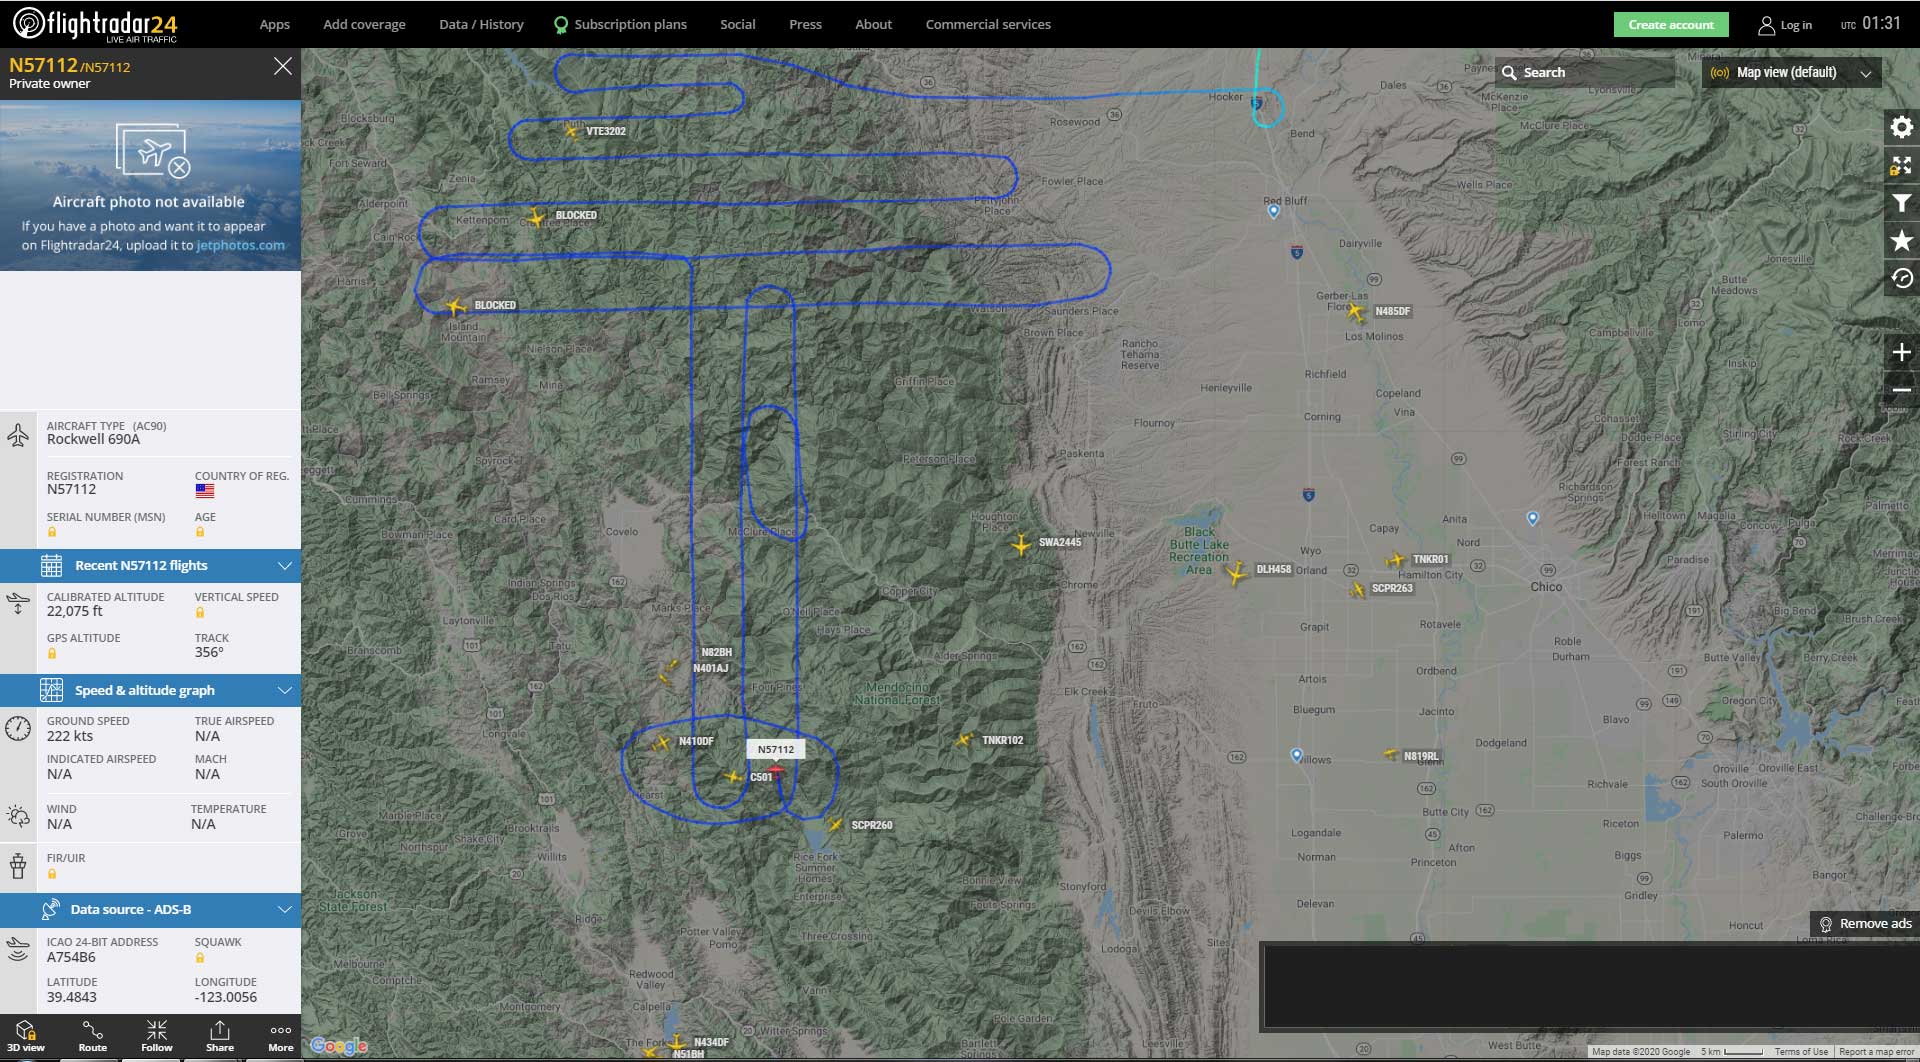The height and width of the screenshot is (1062, 1920).
Task: Open the map filter funnel icon
Action: coord(1901,203)
